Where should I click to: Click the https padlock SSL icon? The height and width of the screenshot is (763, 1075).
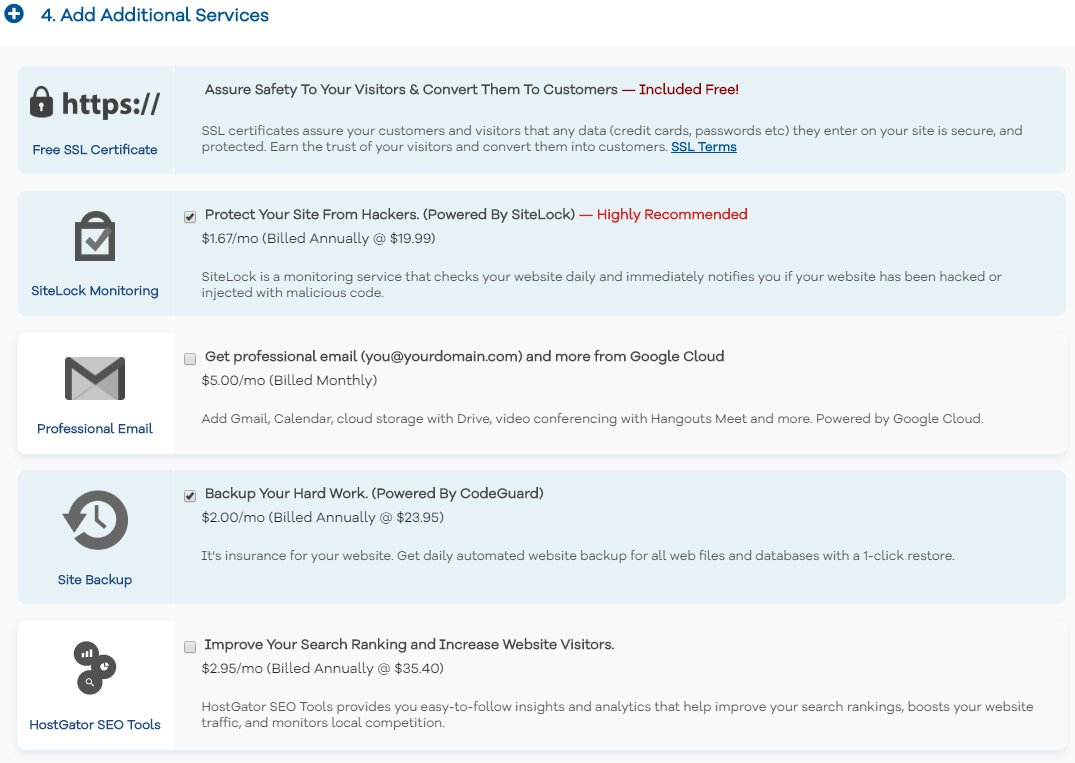click(x=95, y=103)
